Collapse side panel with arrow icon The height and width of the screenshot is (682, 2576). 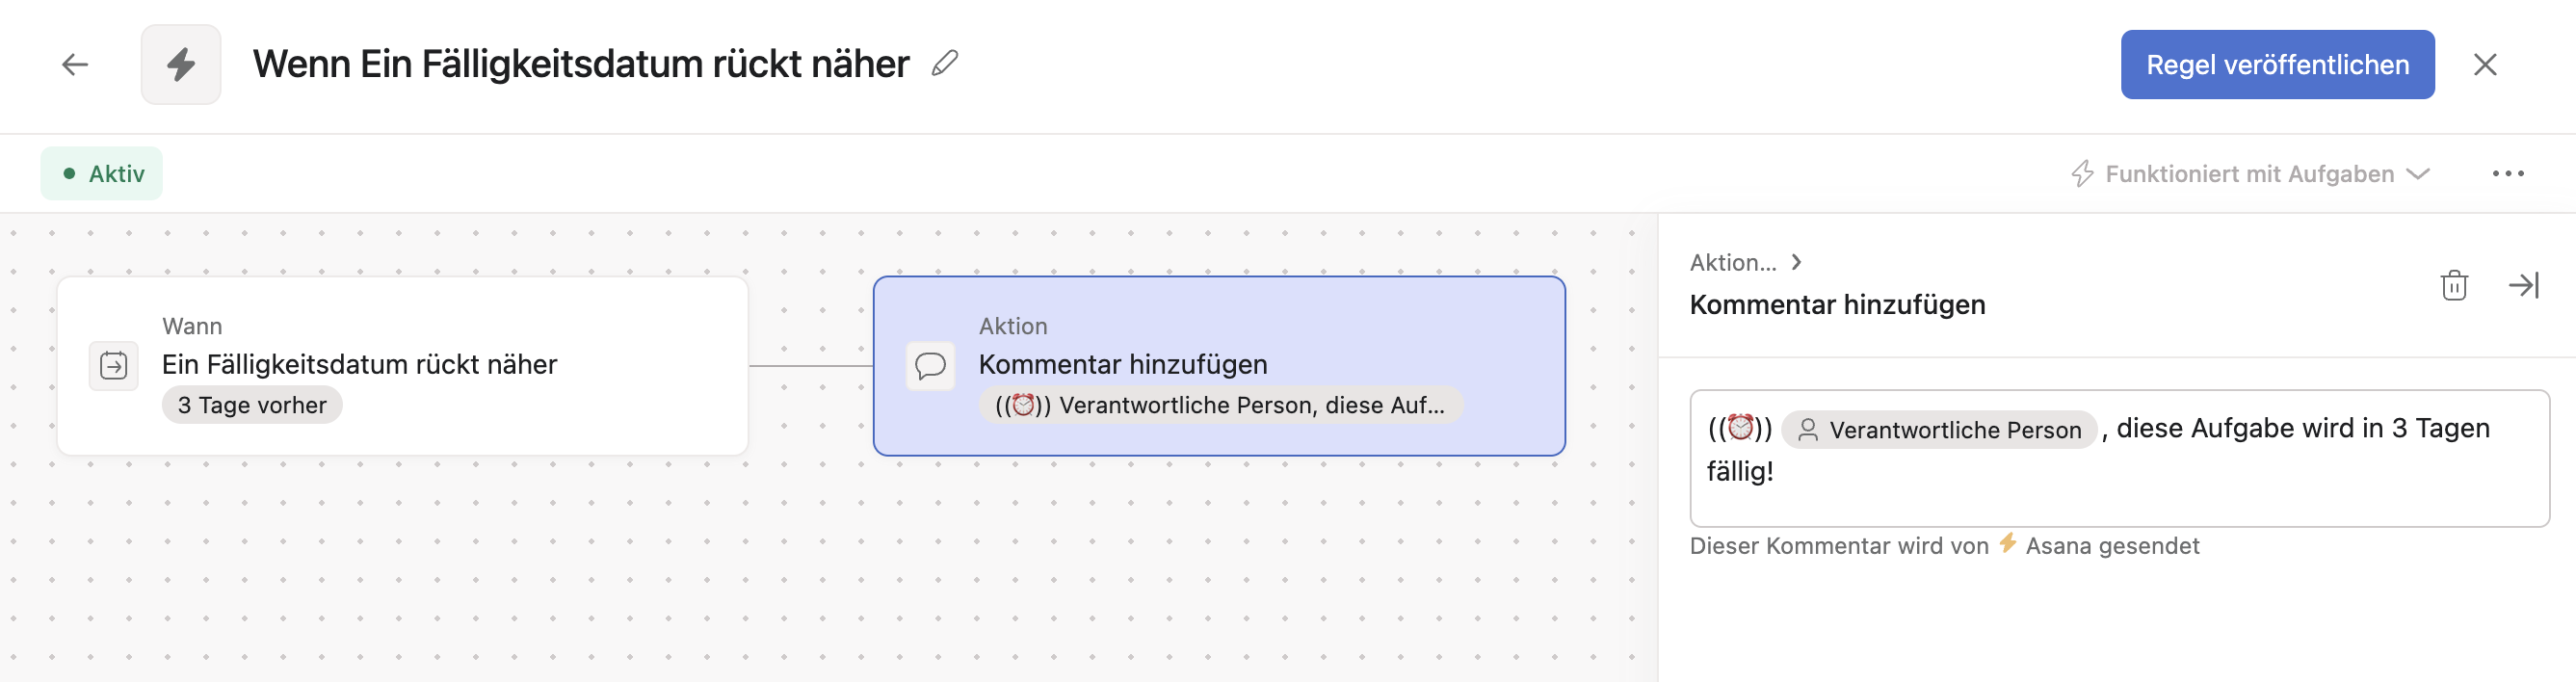[2523, 286]
